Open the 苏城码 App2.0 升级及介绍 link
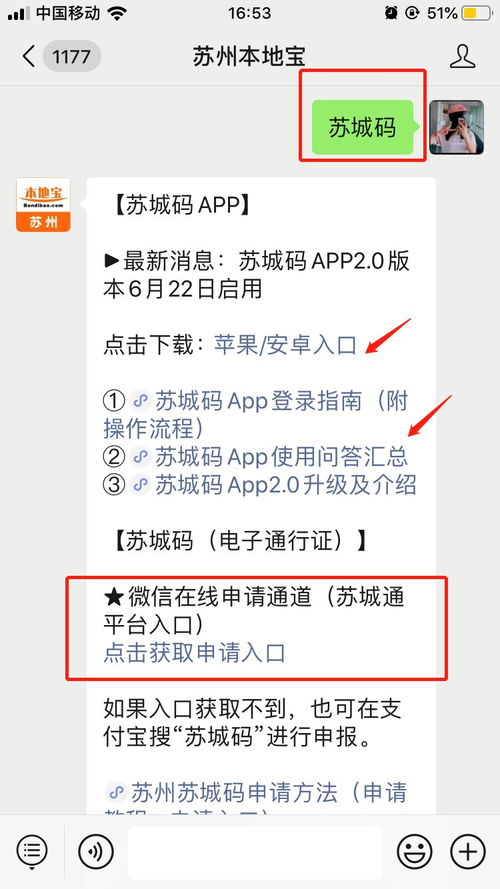Screen dimensions: 500x889 click(x=286, y=485)
